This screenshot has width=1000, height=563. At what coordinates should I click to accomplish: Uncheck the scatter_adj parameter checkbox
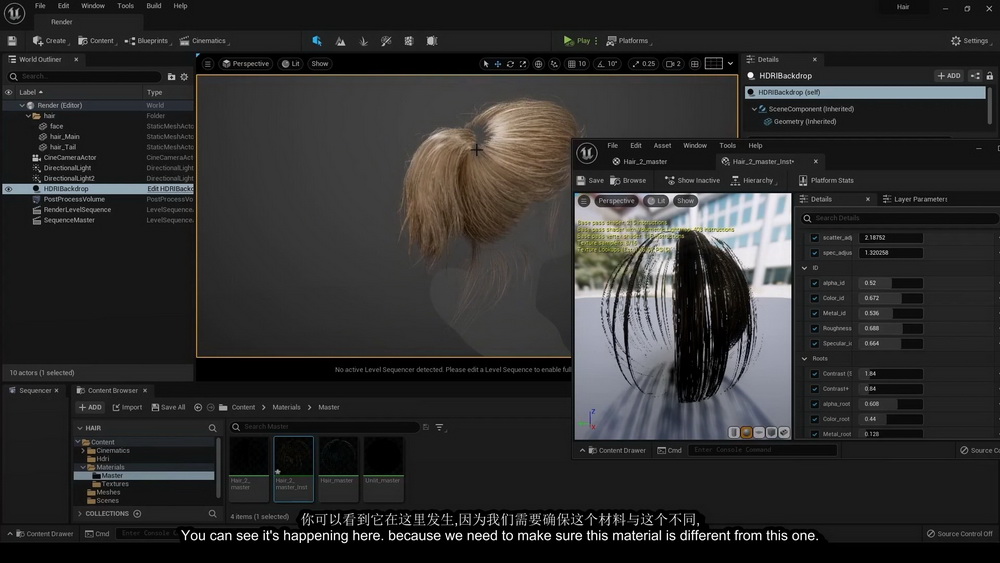[x=814, y=238]
